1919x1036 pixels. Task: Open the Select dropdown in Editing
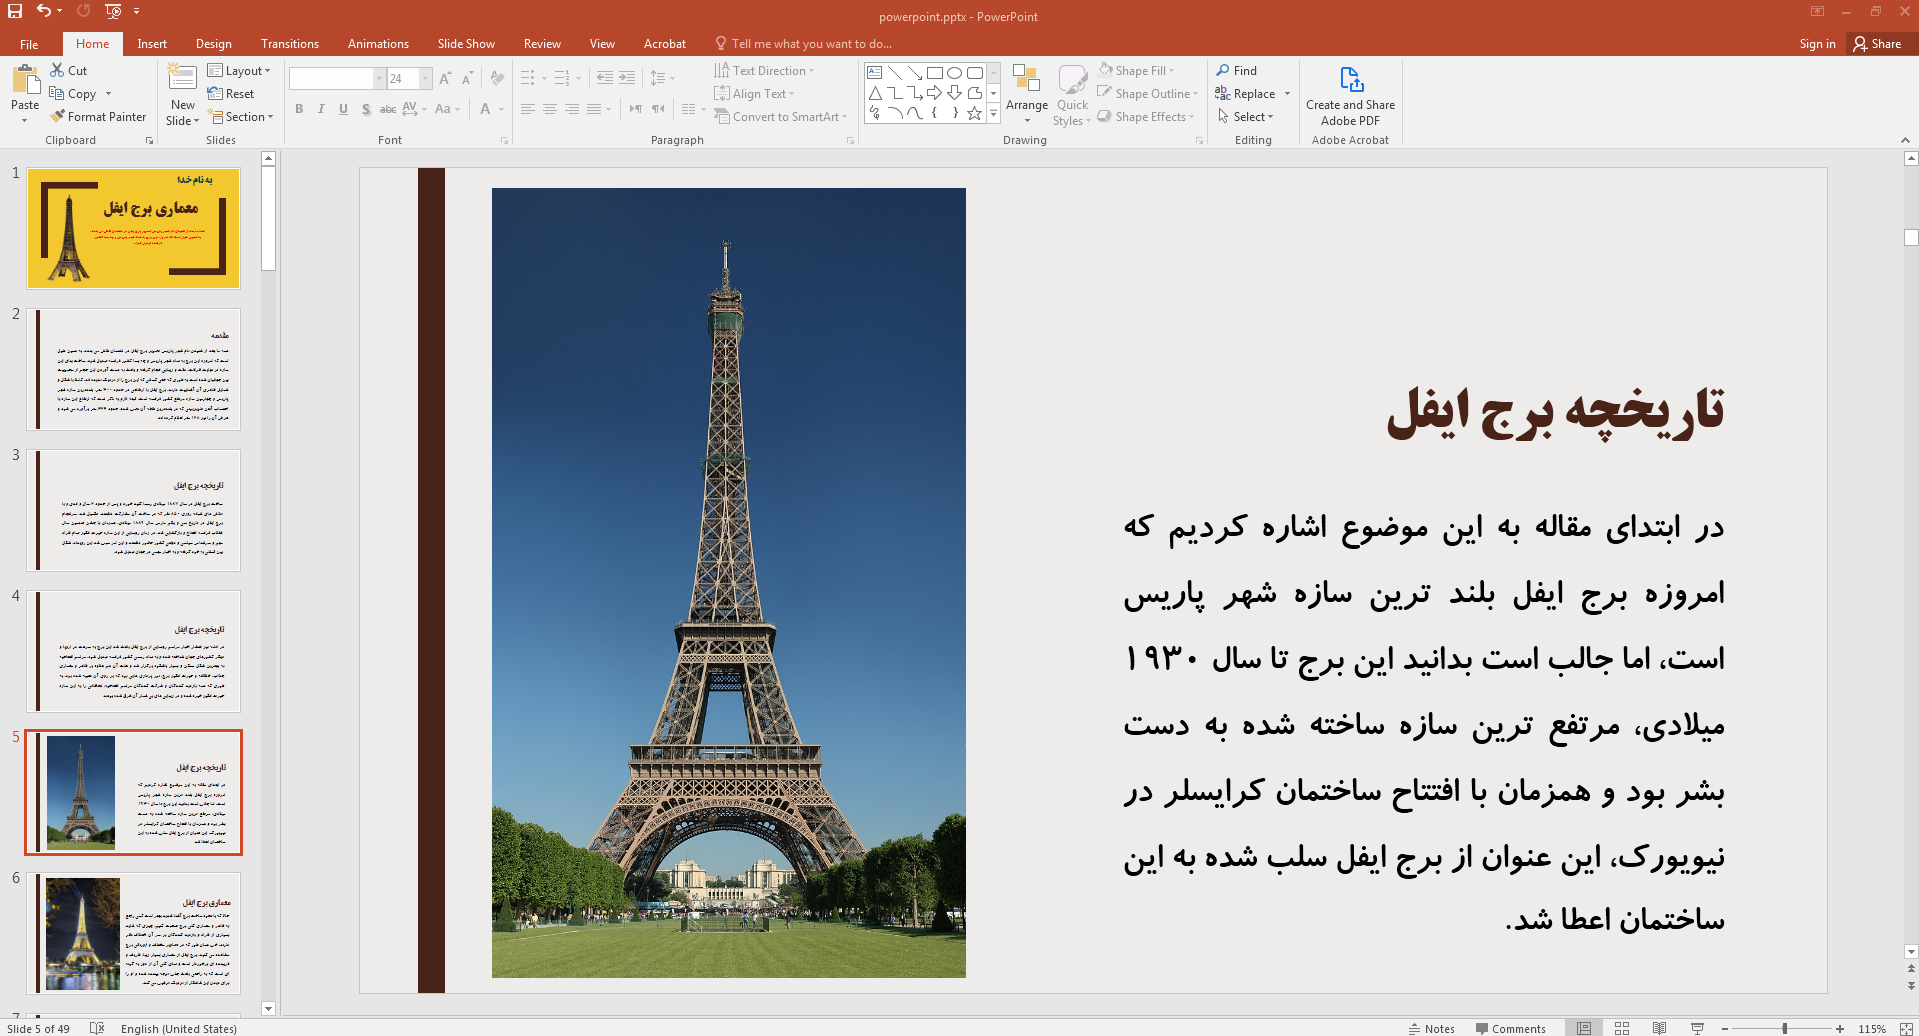point(1245,116)
